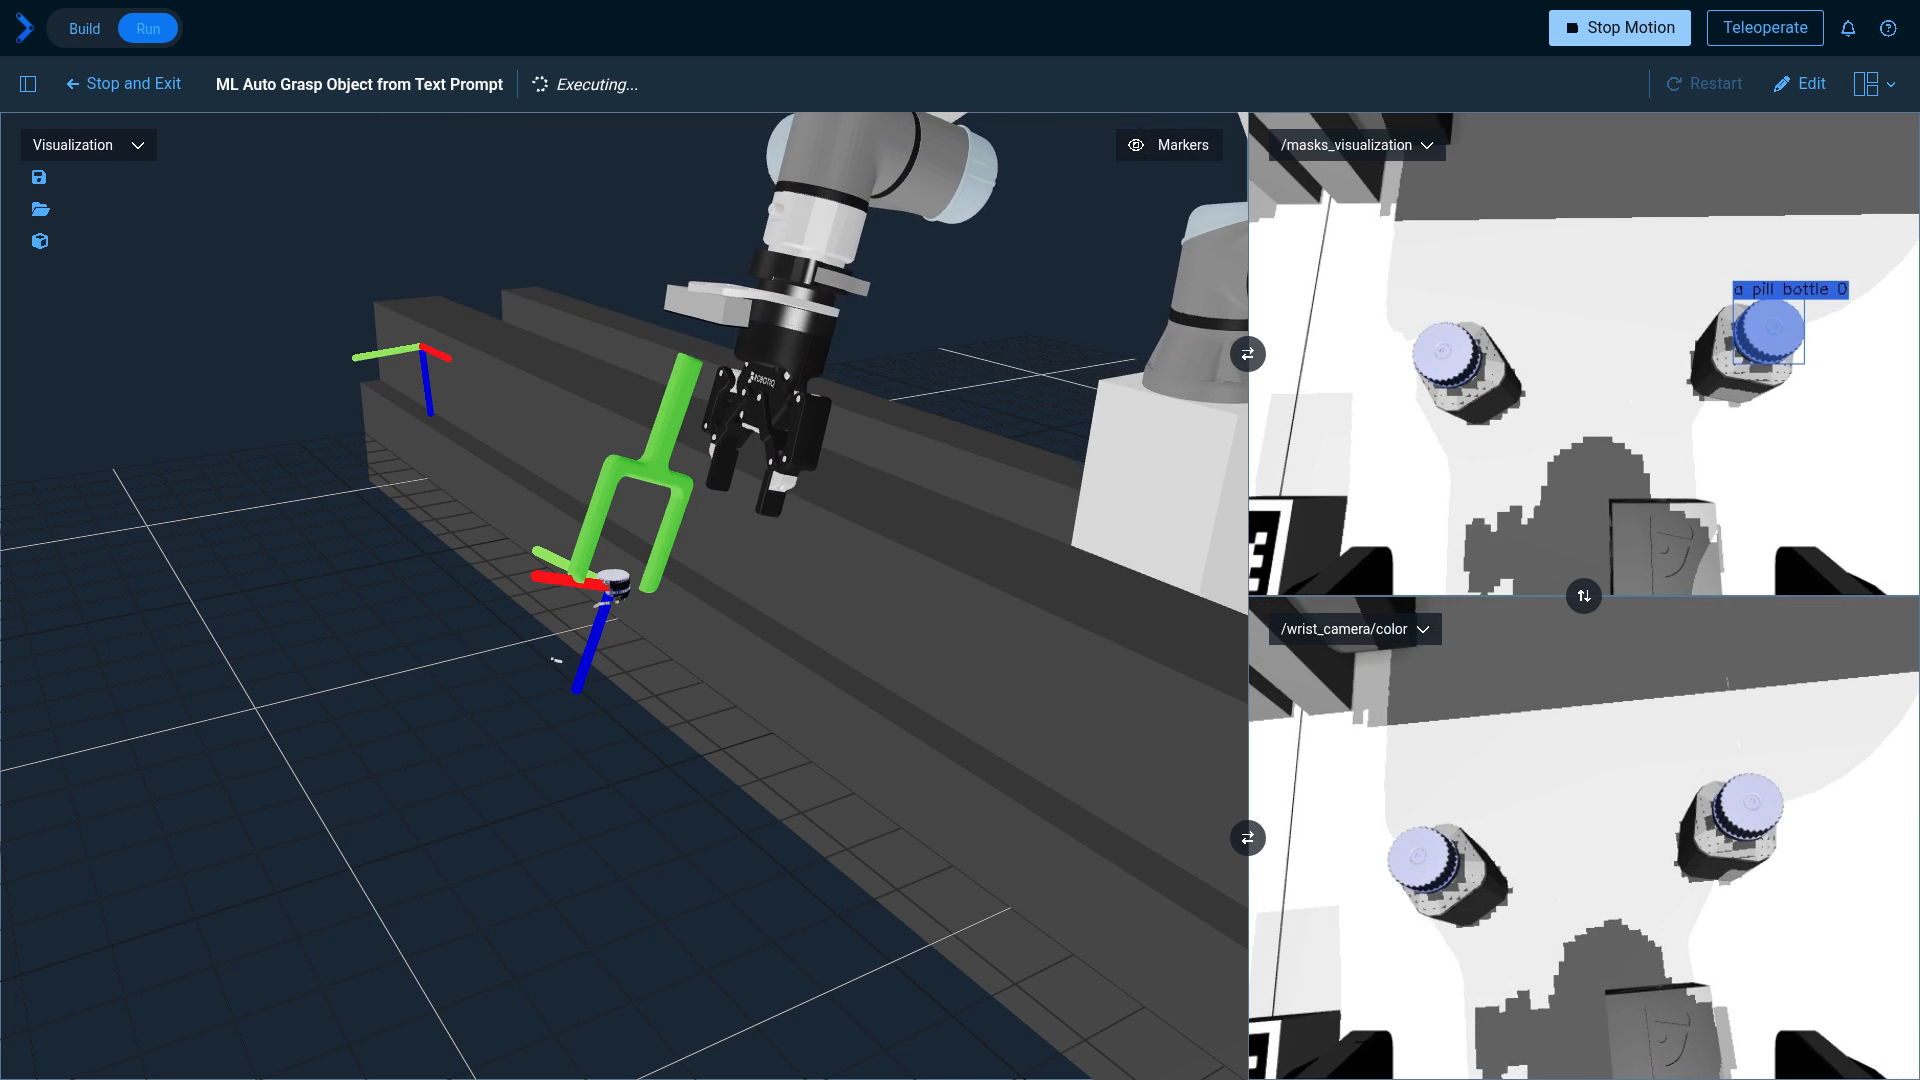Click Stop and Exit link
This screenshot has height=1080, width=1920.
click(124, 84)
